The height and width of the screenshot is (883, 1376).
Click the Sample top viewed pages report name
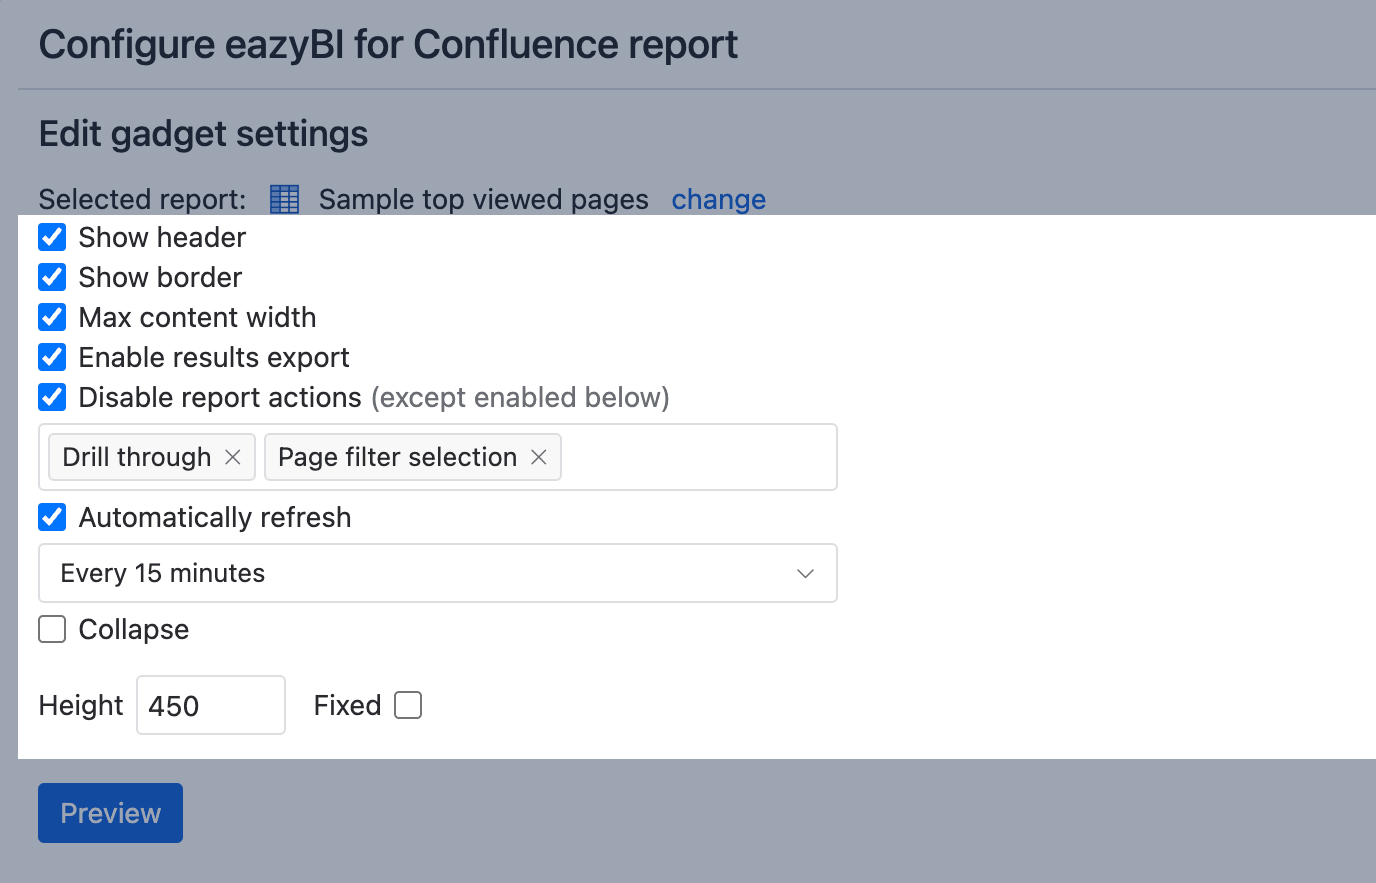click(484, 200)
